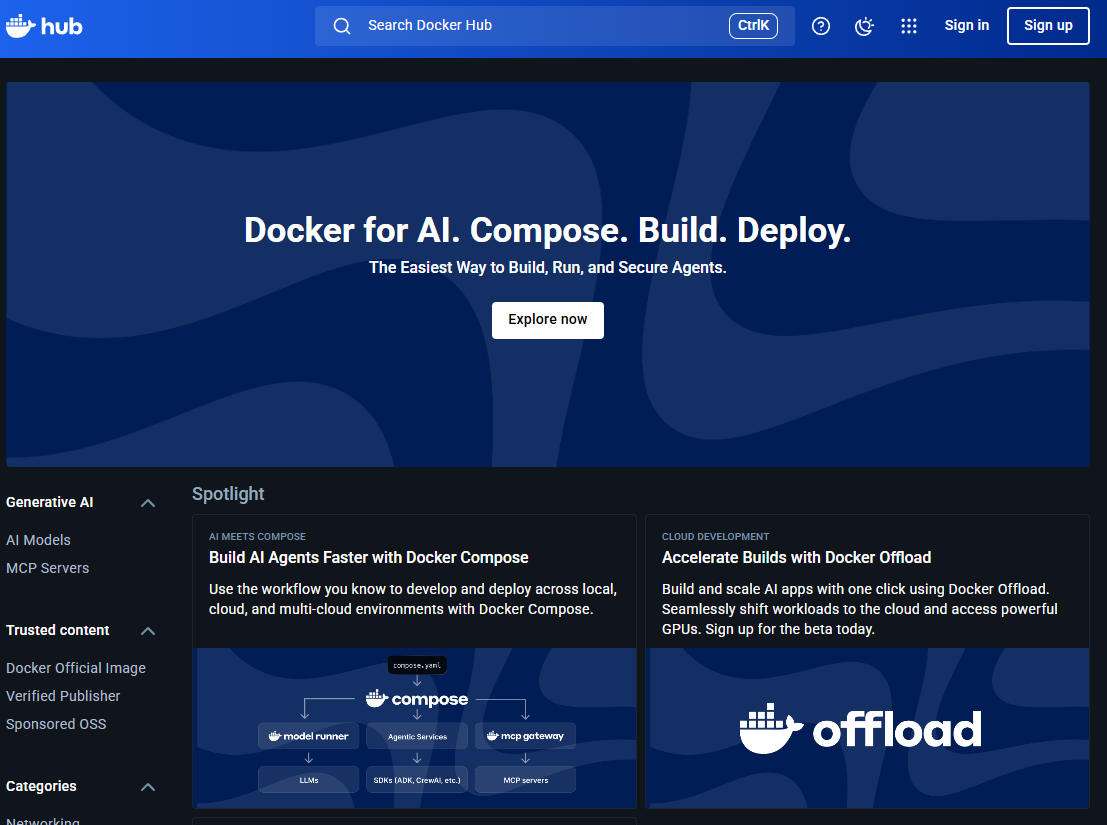Select AI Models in the sidebar
The width and height of the screenshot is (1107, 825).
(x=38, y=540)
